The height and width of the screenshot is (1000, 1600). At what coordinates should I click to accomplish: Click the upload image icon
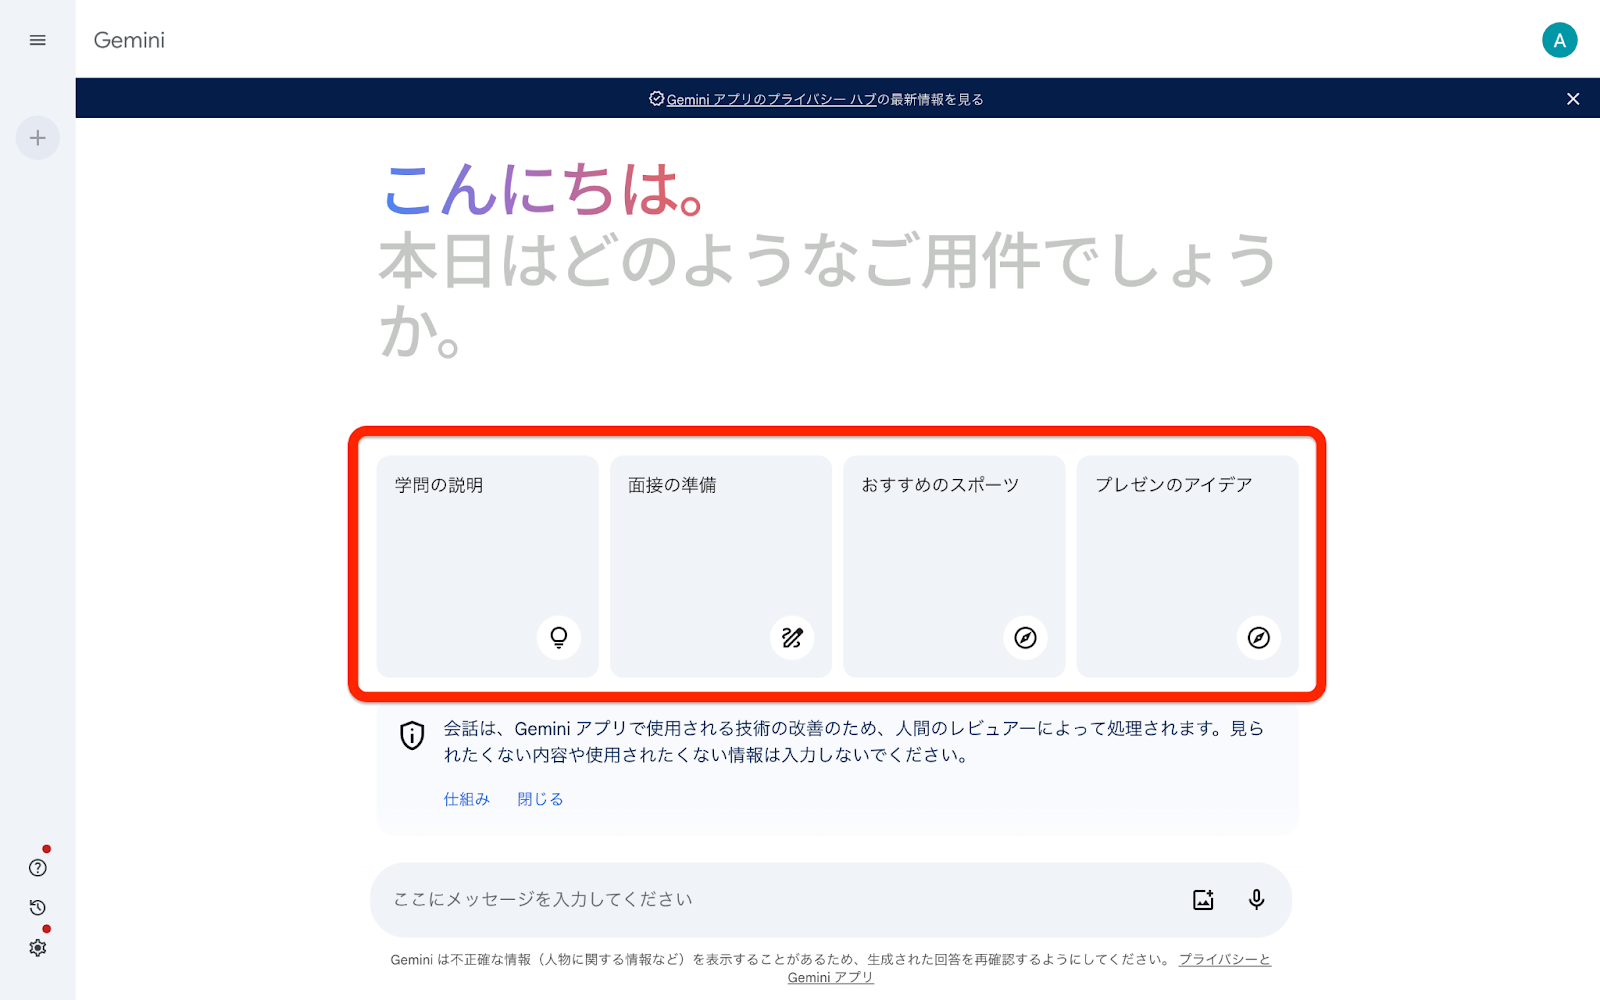point(1203,899)
